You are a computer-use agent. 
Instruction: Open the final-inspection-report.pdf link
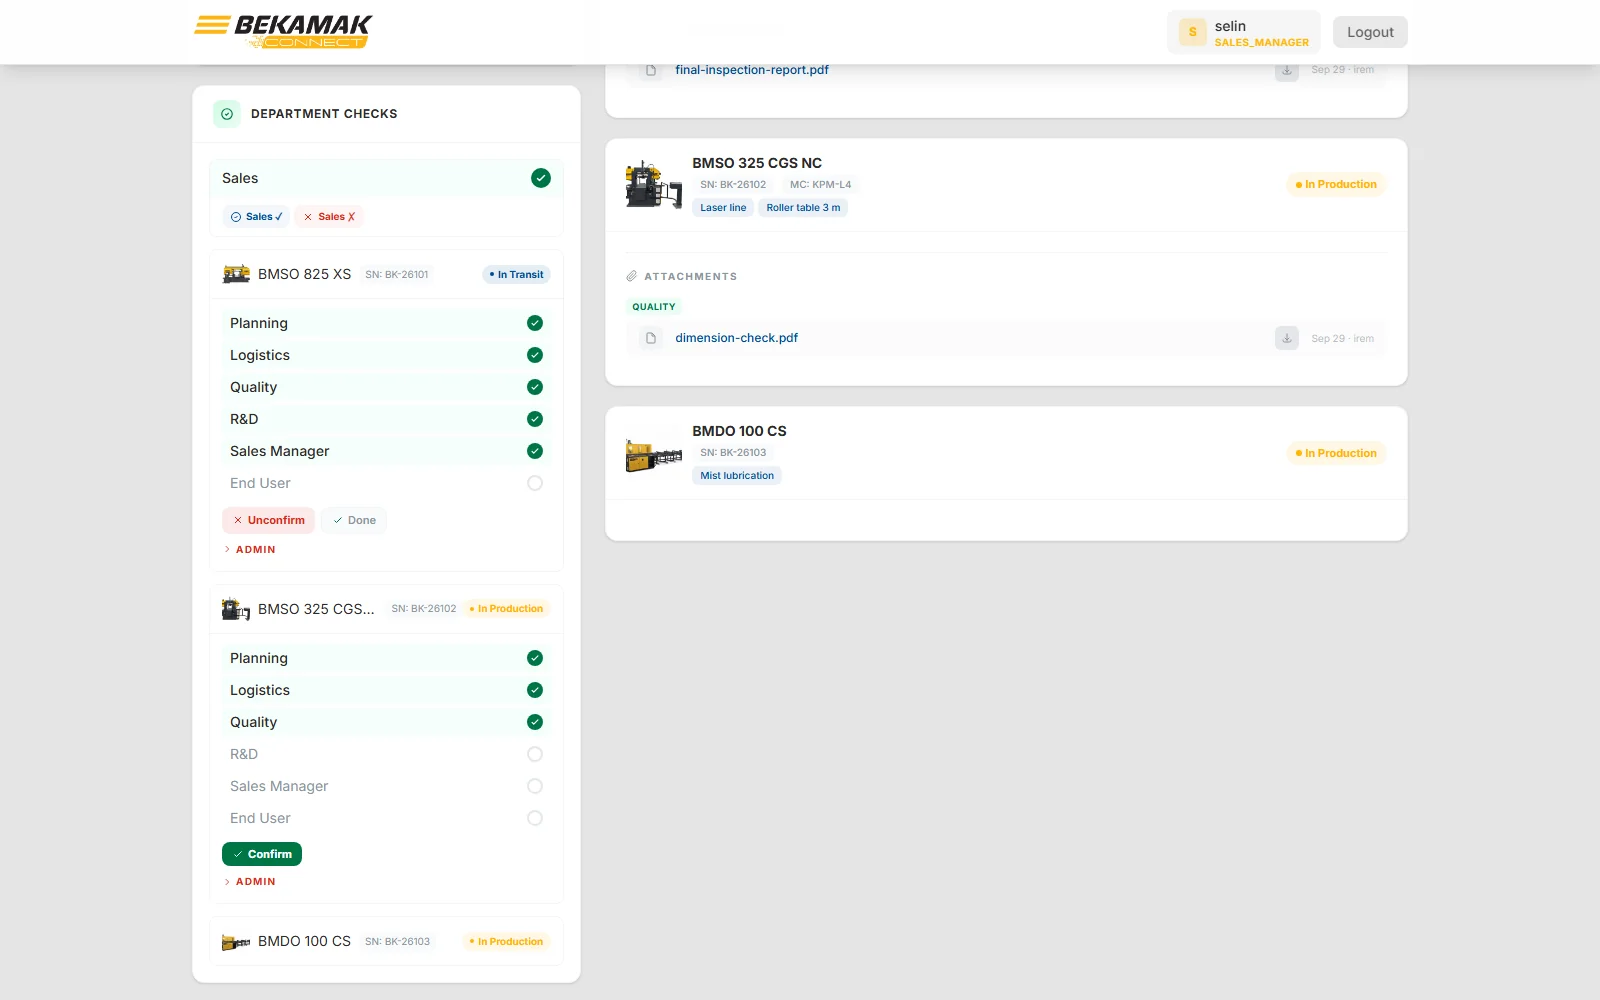pos(752,70)
